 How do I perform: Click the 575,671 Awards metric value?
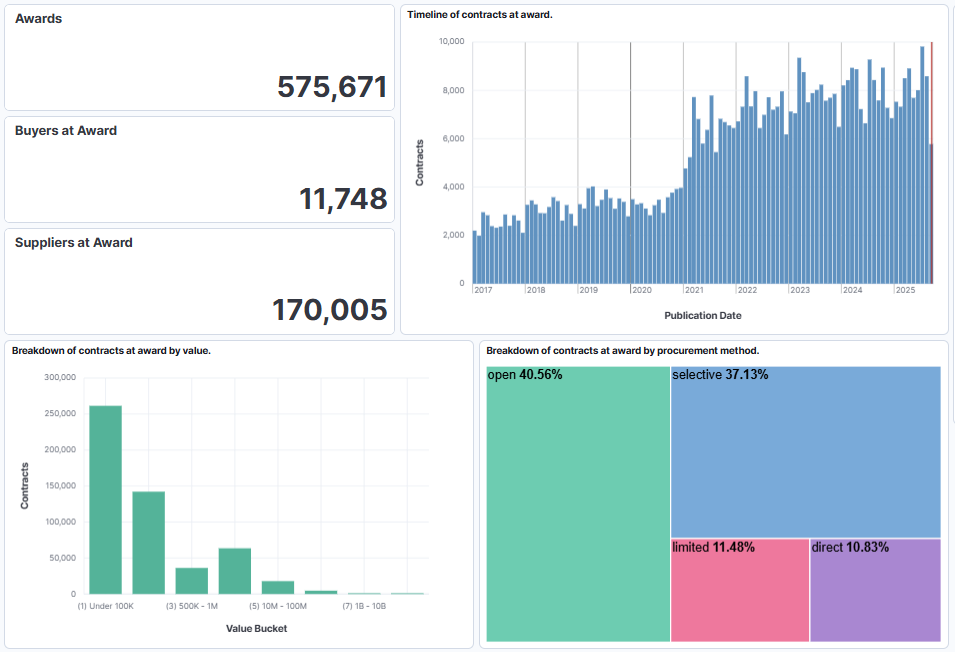pyautogui.click(x=333, y=87)
